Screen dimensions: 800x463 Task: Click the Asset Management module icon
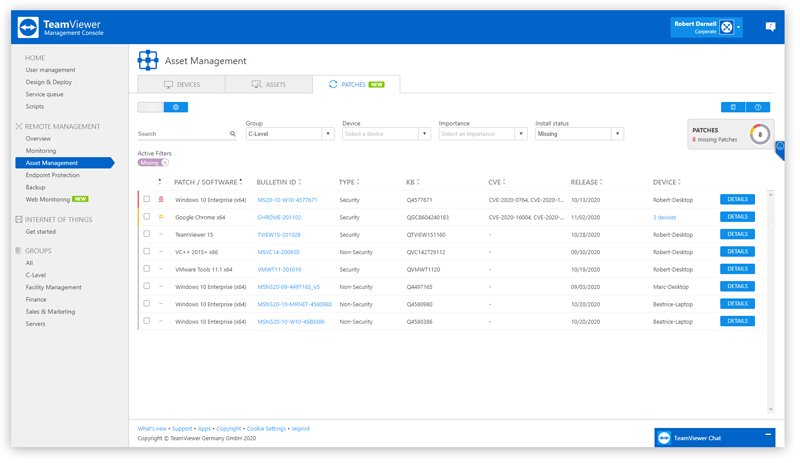[148, 61]
